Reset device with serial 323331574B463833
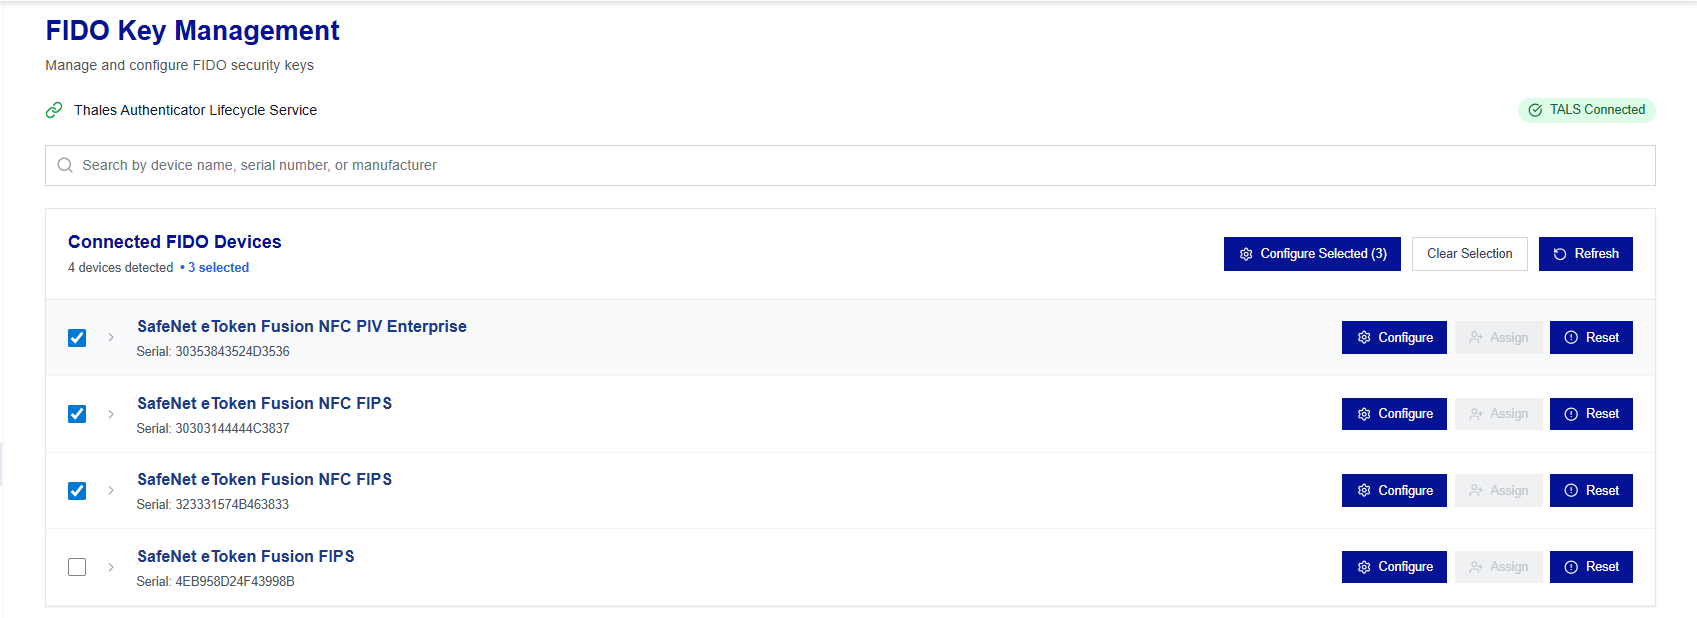The width and height of the screenshot is (1697, 618). tap(1591, 491)
